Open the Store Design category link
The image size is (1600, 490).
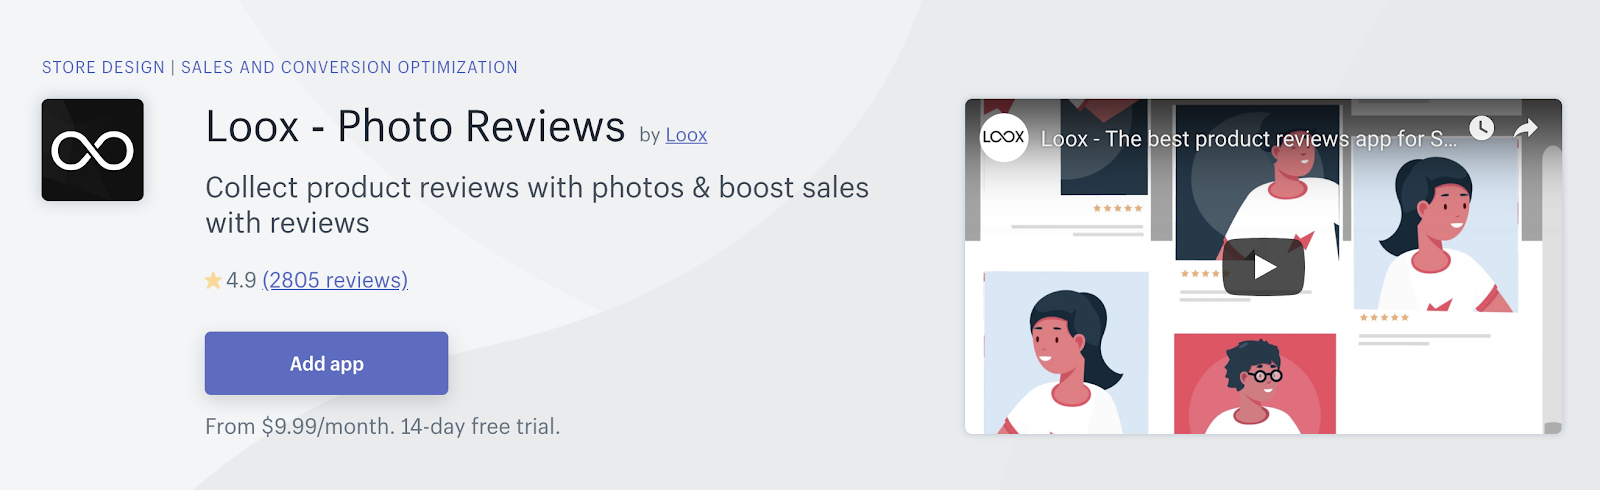(x=103, y=67)
